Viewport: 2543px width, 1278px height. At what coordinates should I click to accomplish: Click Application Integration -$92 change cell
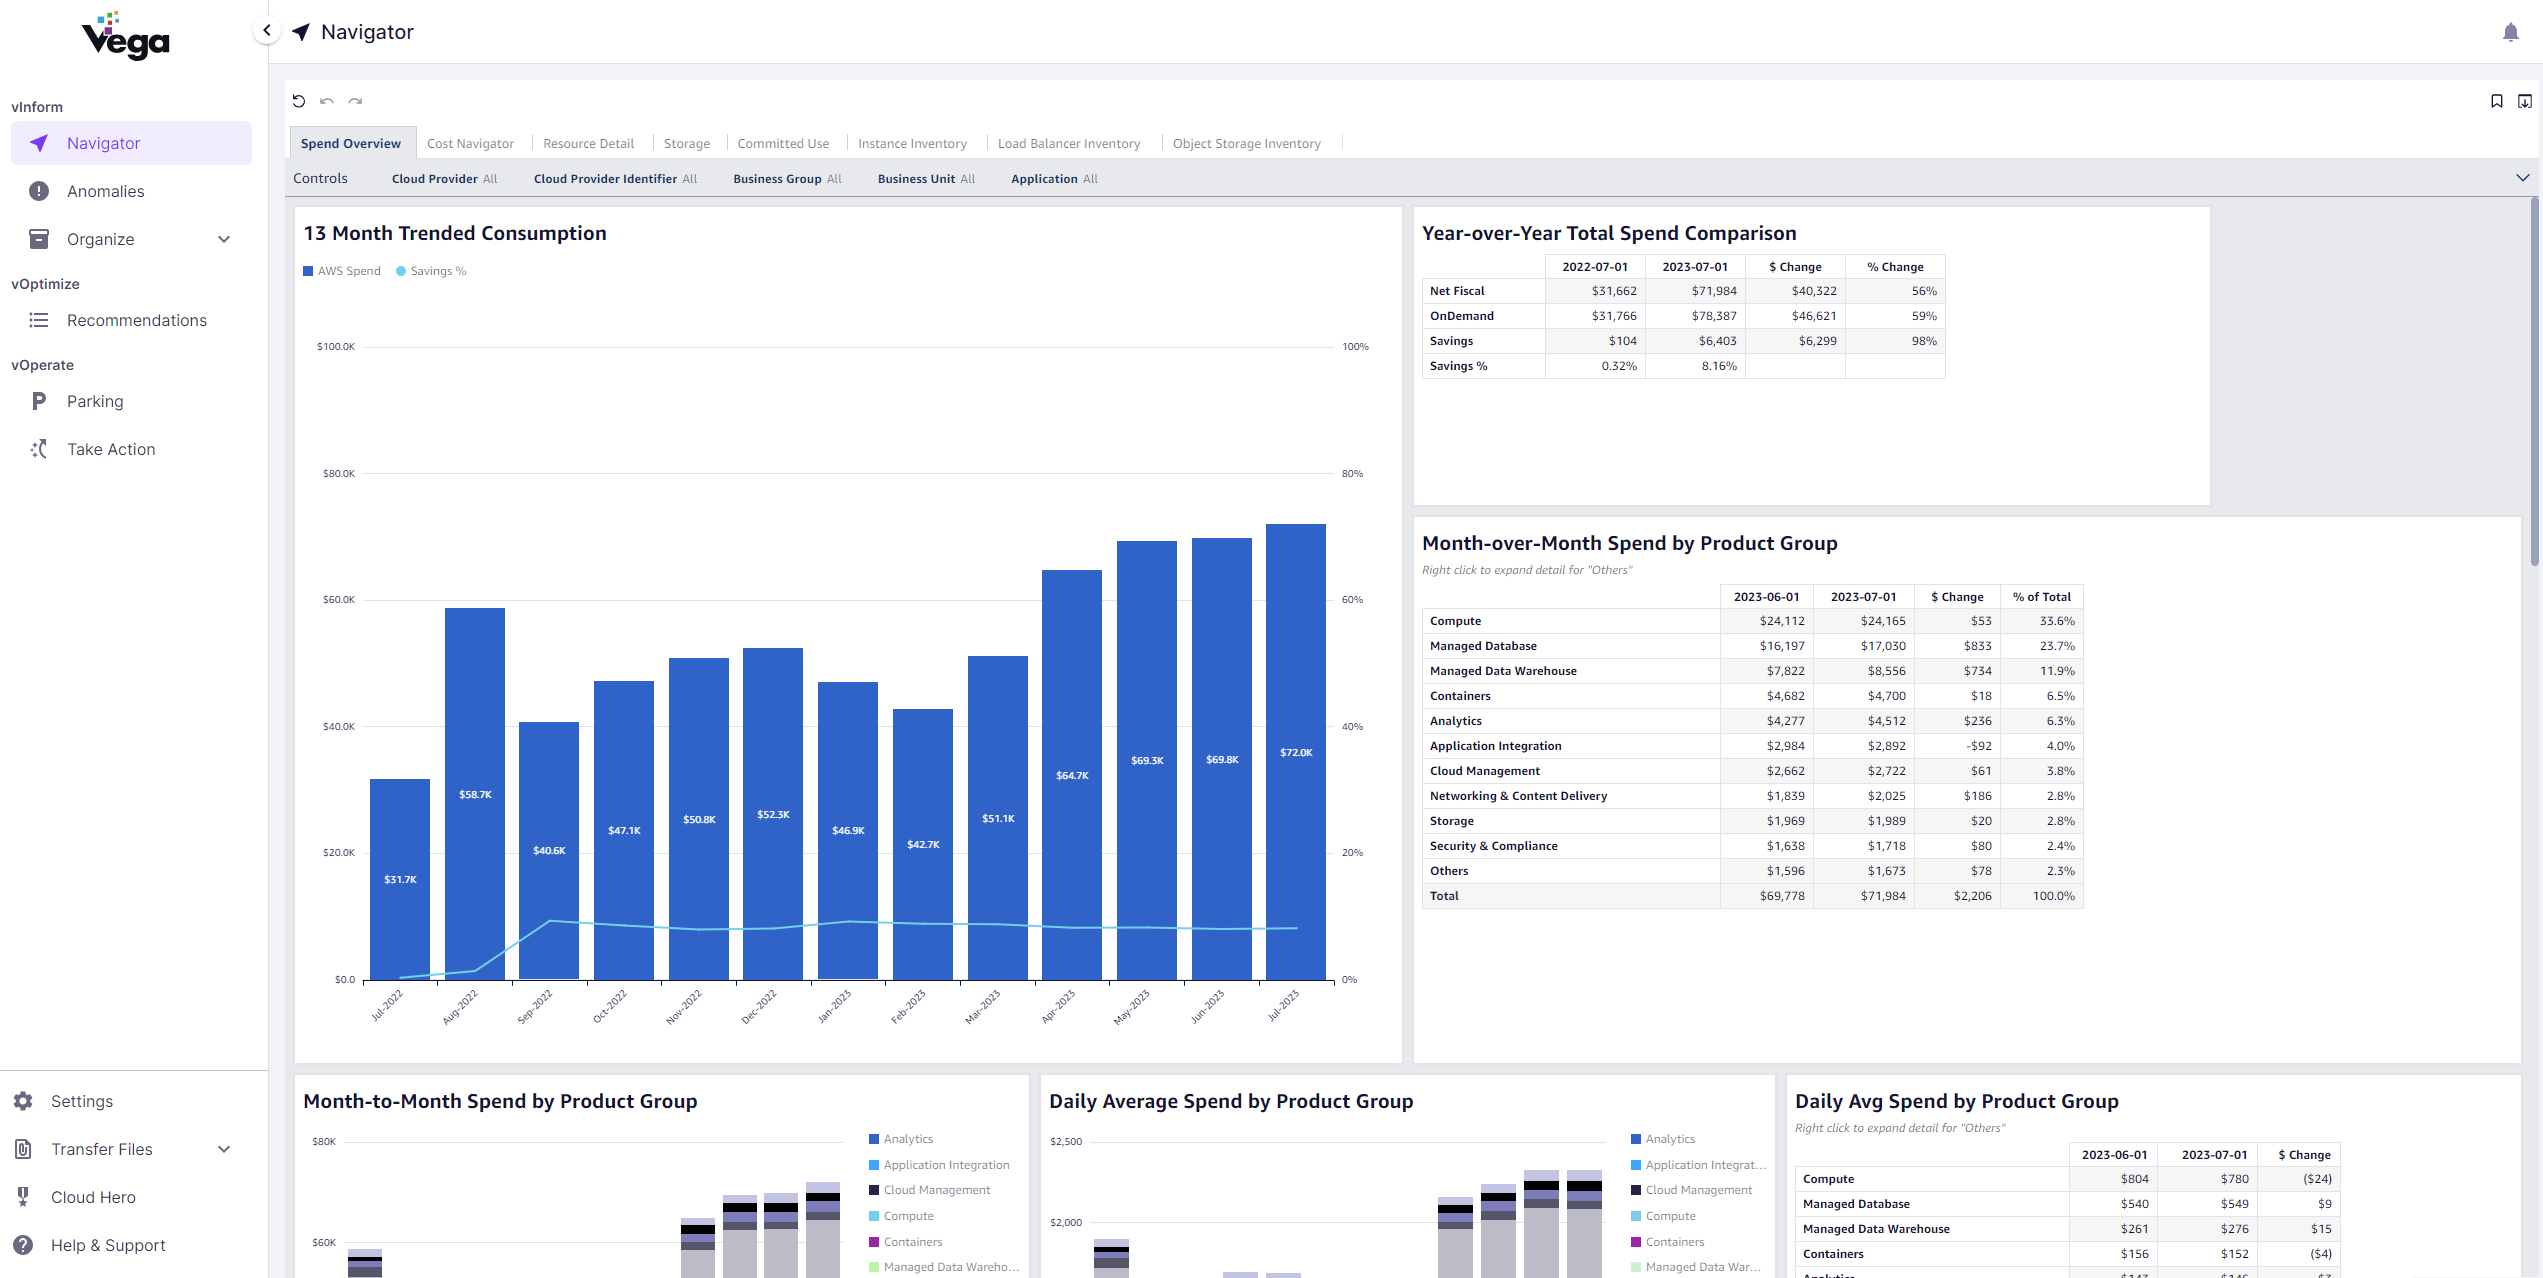click(x=1956, y=746)
